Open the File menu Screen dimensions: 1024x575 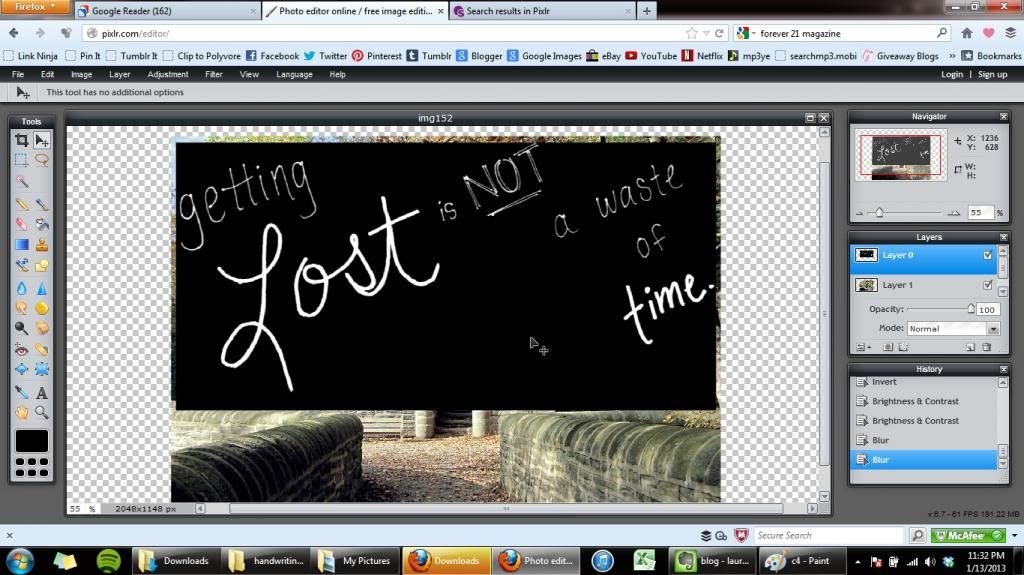[18, 74]
